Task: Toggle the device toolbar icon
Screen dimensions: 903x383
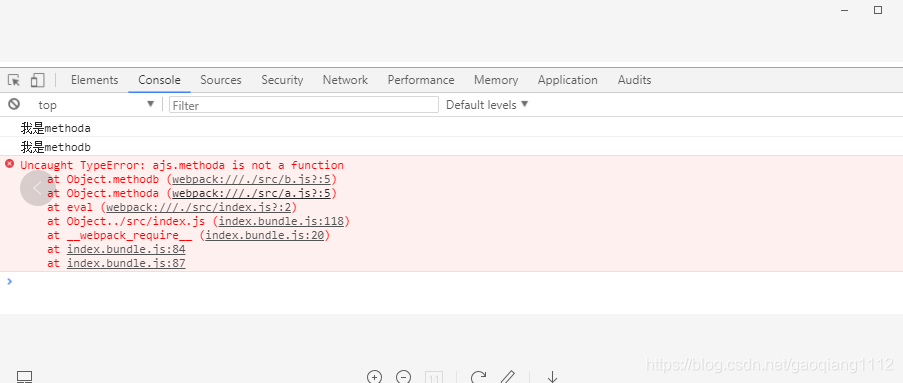Action: click(38, 80)
